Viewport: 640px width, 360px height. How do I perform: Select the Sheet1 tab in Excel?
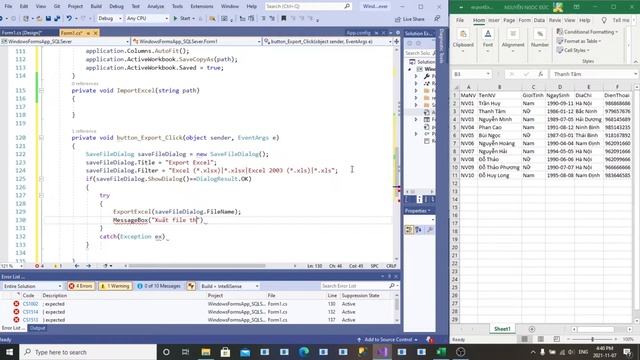point(502,329)
